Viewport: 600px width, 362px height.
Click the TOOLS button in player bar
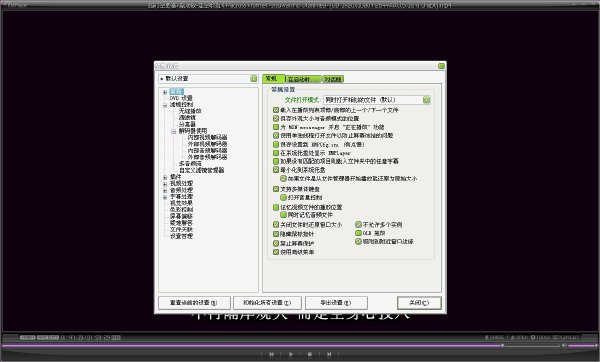click(540, 338)
